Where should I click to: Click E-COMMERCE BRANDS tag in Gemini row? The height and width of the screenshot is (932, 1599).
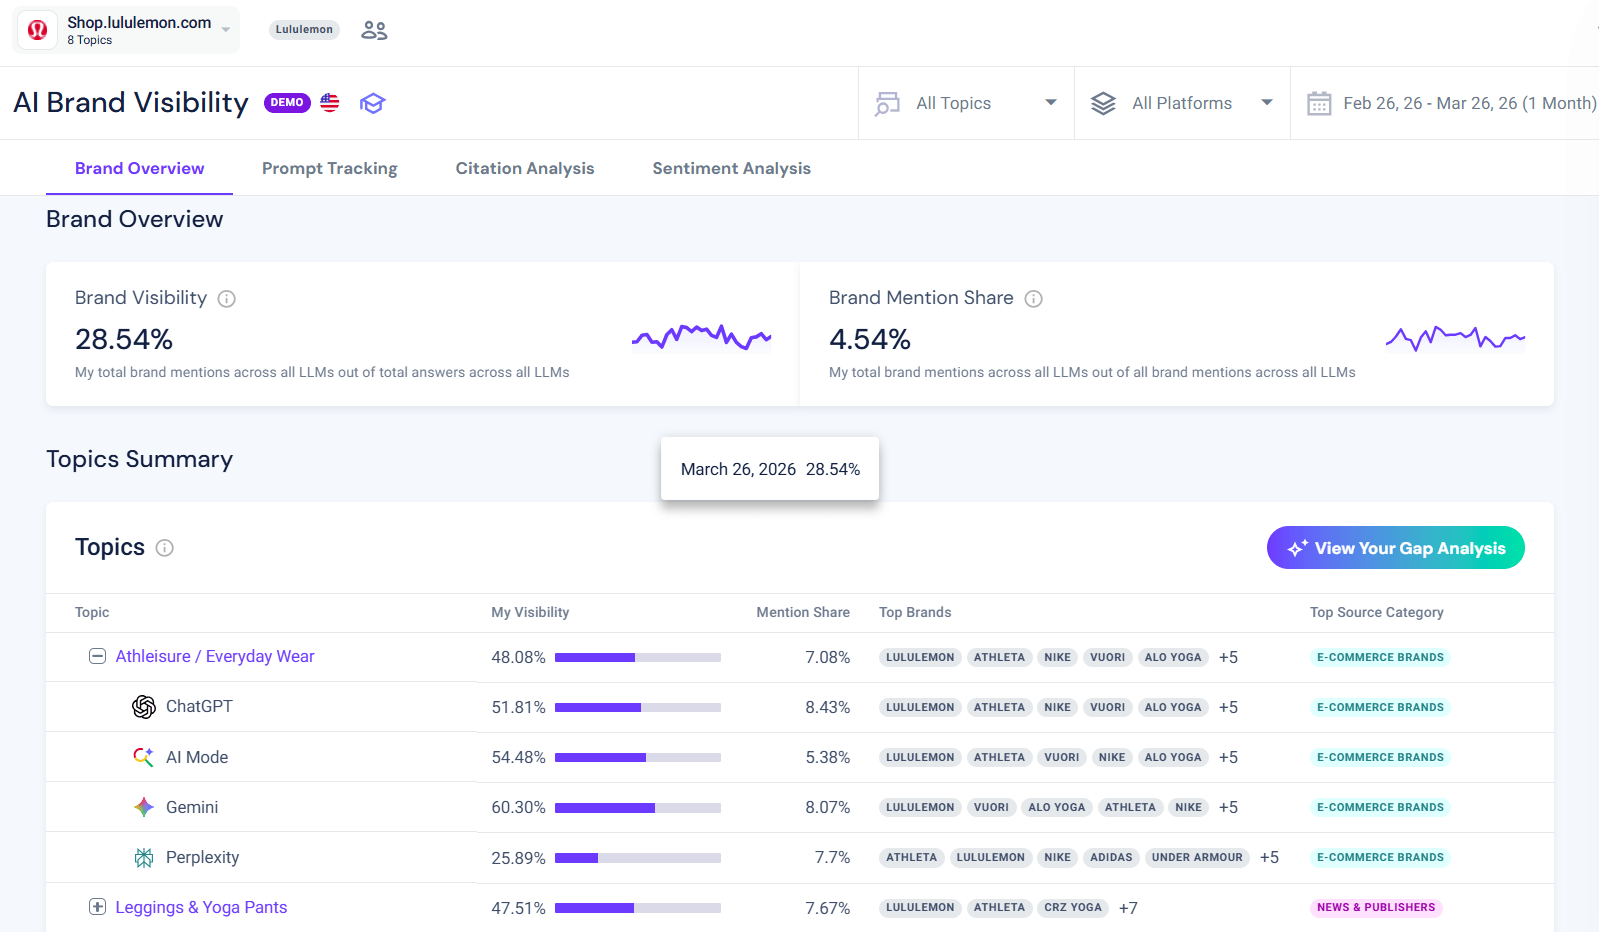pos(1380,807)
